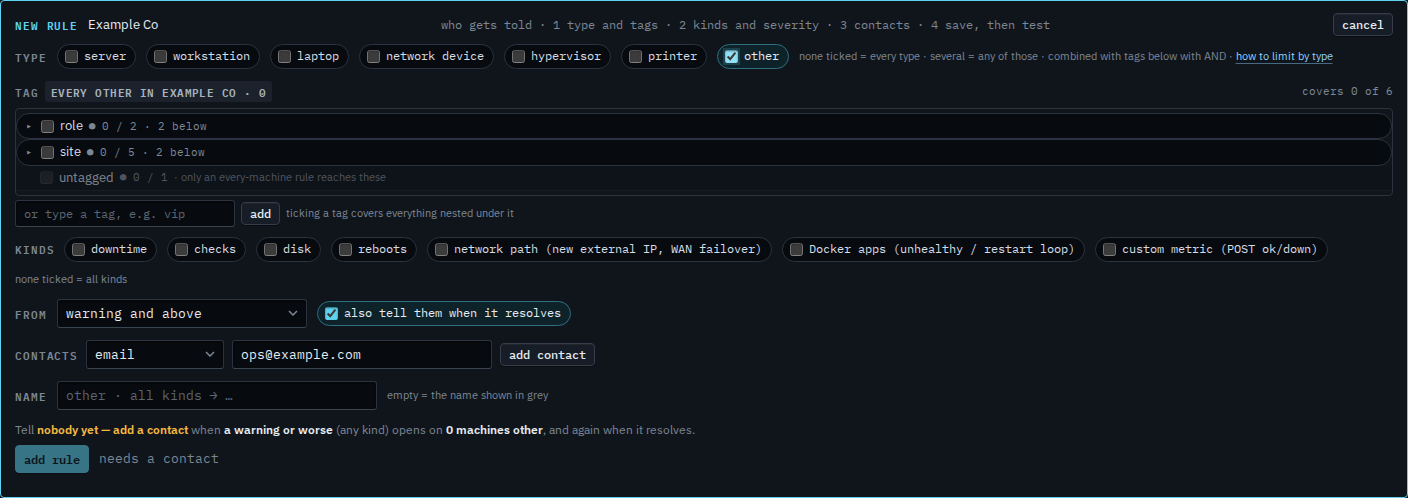The width and height of the screenshot is (1408, 498).
Task: Tick the network device type checkbox
Action: 373,57
